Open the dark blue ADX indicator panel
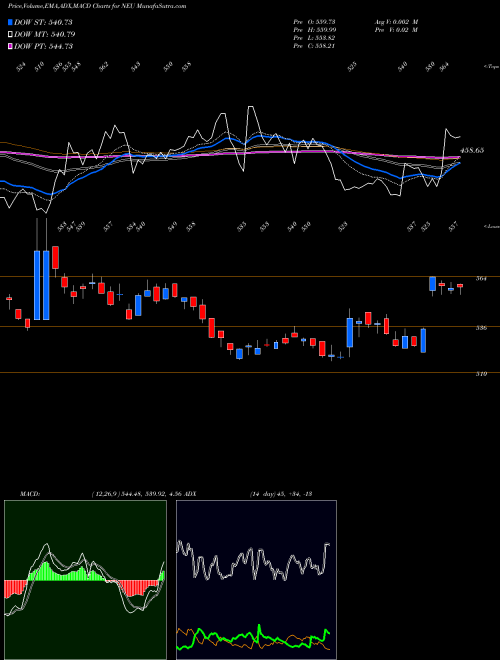Screen dimensions: 500x660 click(256, 580)
